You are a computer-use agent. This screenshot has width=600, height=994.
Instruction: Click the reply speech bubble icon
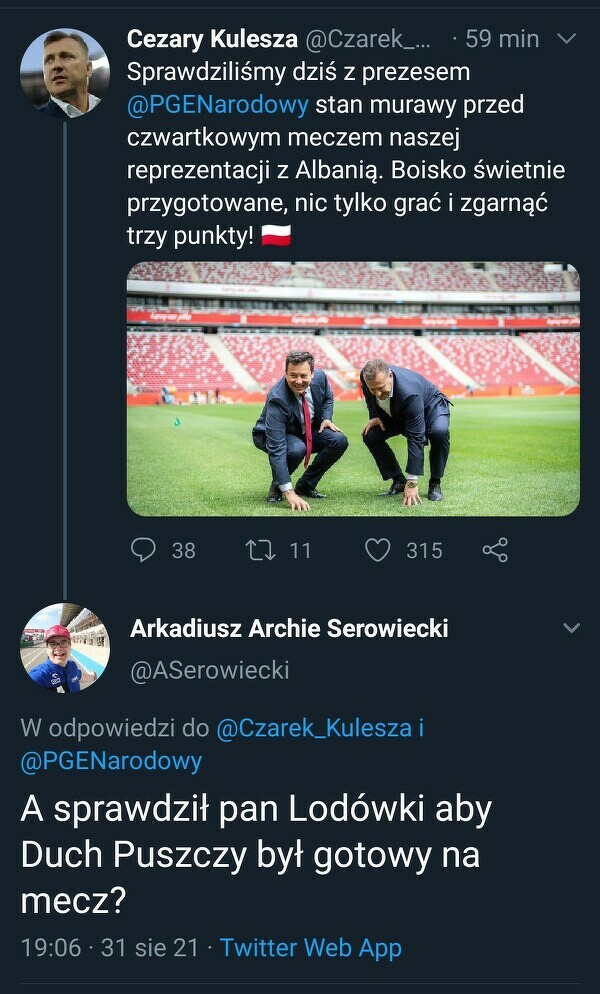click(145, 550)
